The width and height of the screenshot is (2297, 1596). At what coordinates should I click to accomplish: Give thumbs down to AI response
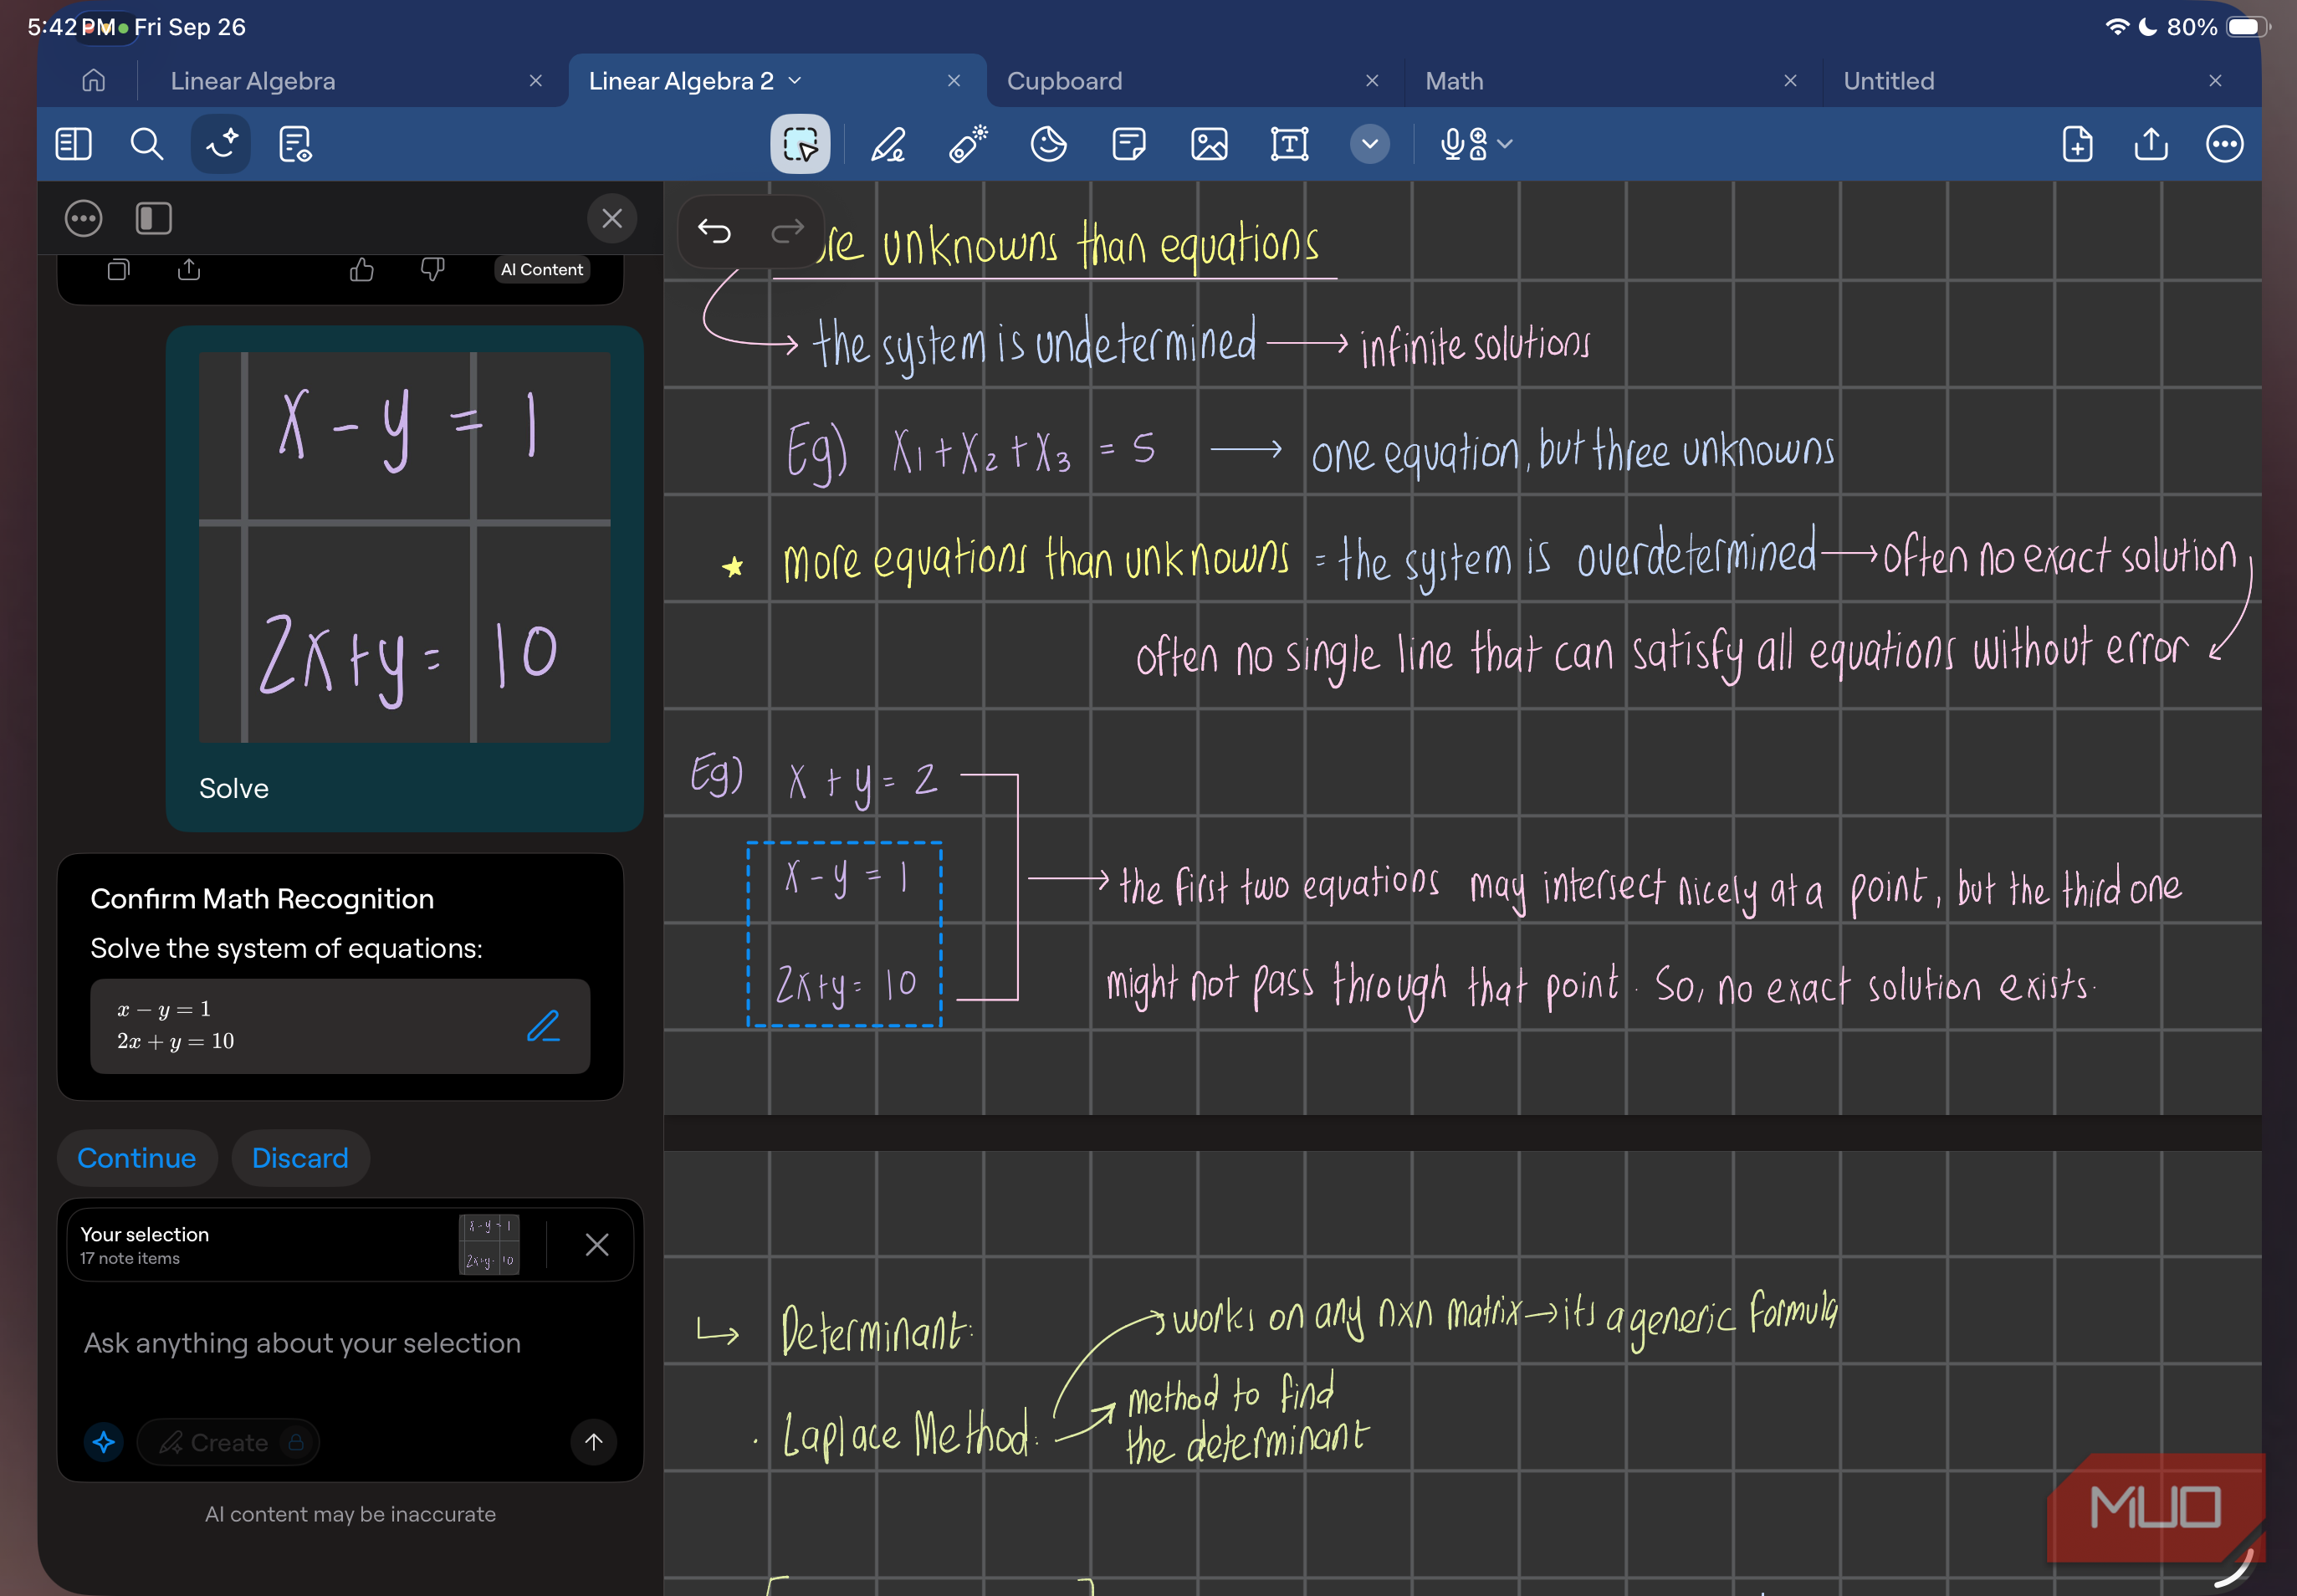pyautogui.click(x=432, y=269)
